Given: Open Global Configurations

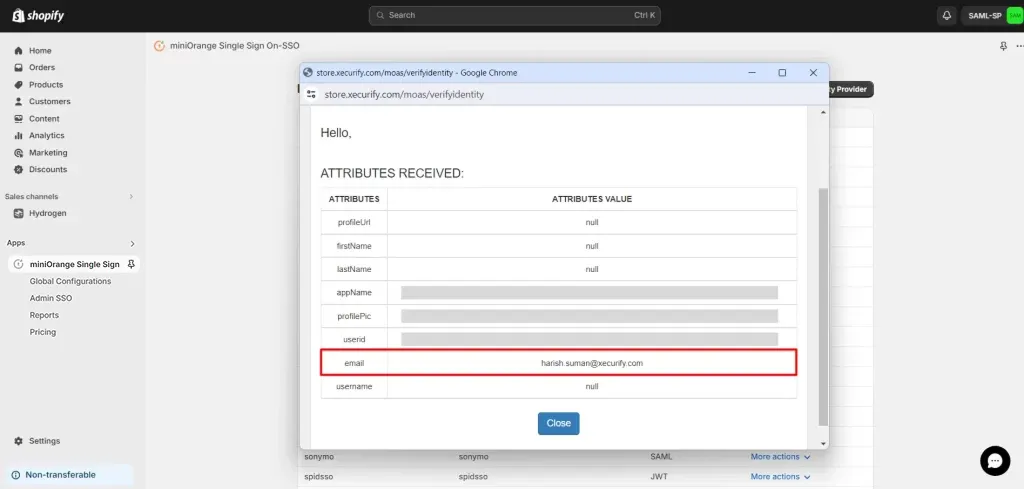Looking at the screenshot, I should tap(71, 281).
